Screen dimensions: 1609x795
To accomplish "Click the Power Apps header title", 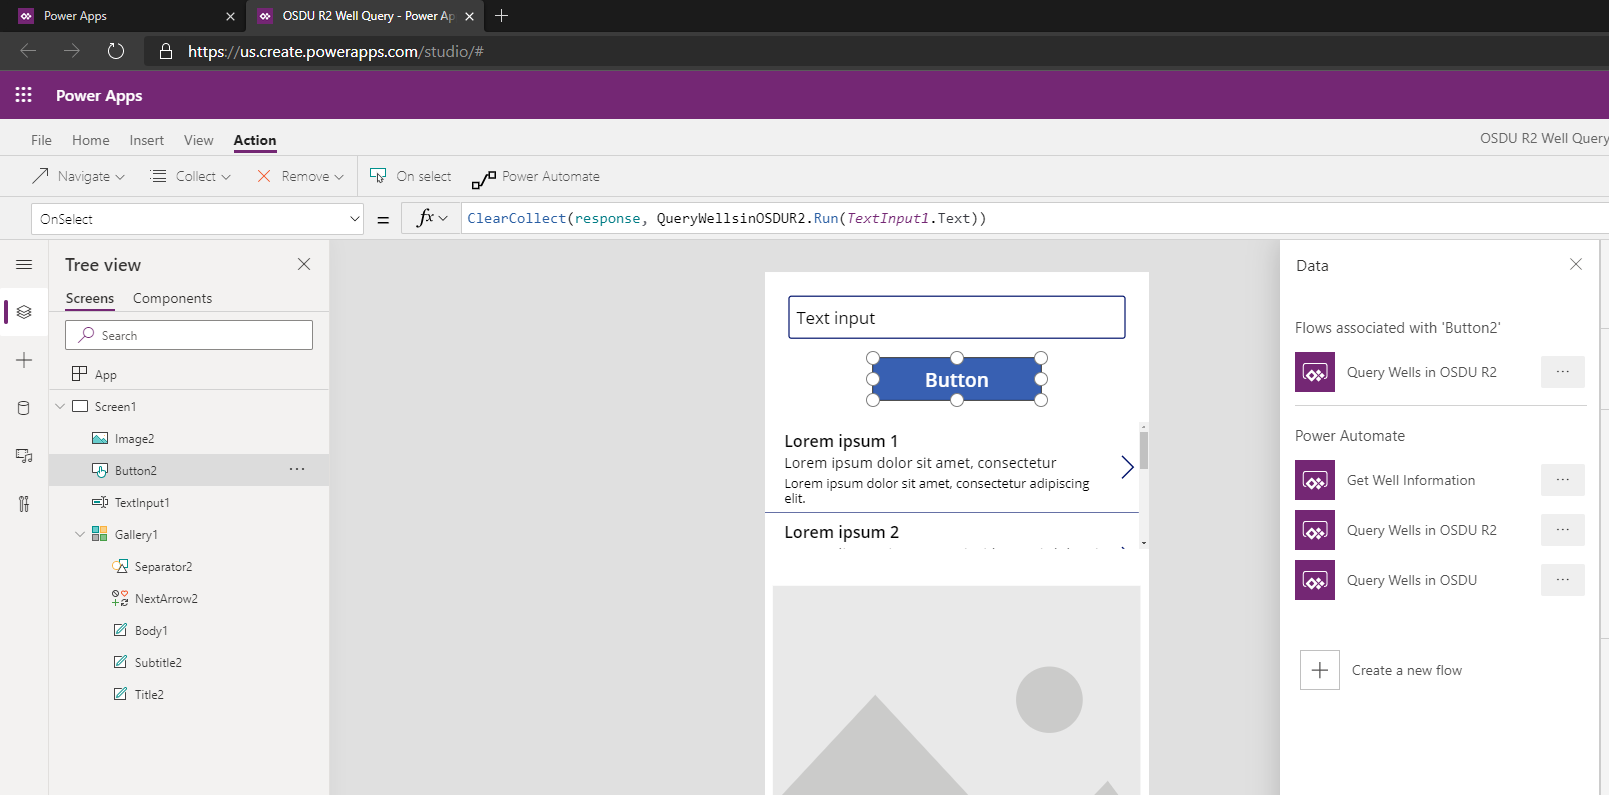I will click(99, 96).
